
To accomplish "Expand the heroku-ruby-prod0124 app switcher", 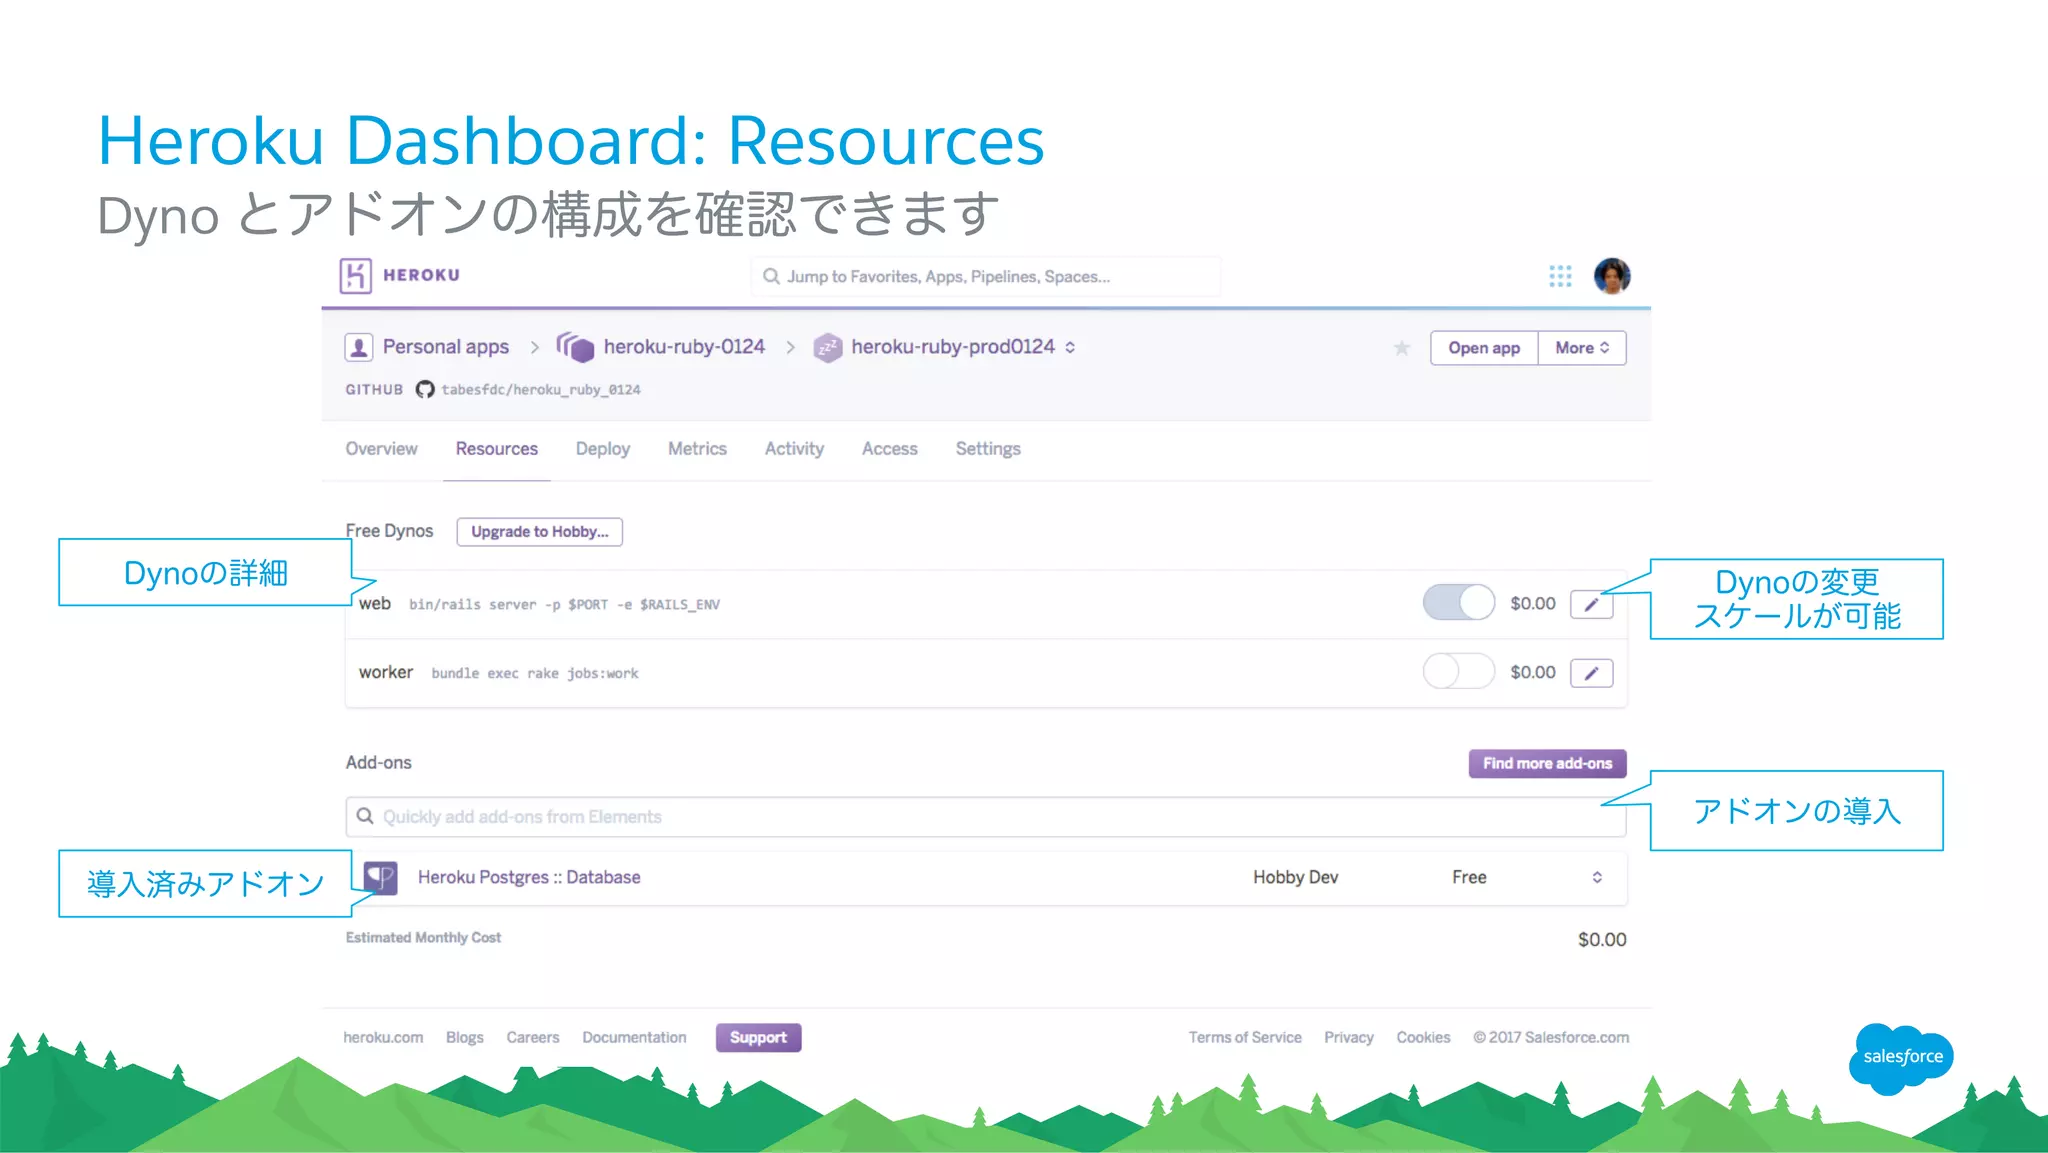I will (1070, 347).
